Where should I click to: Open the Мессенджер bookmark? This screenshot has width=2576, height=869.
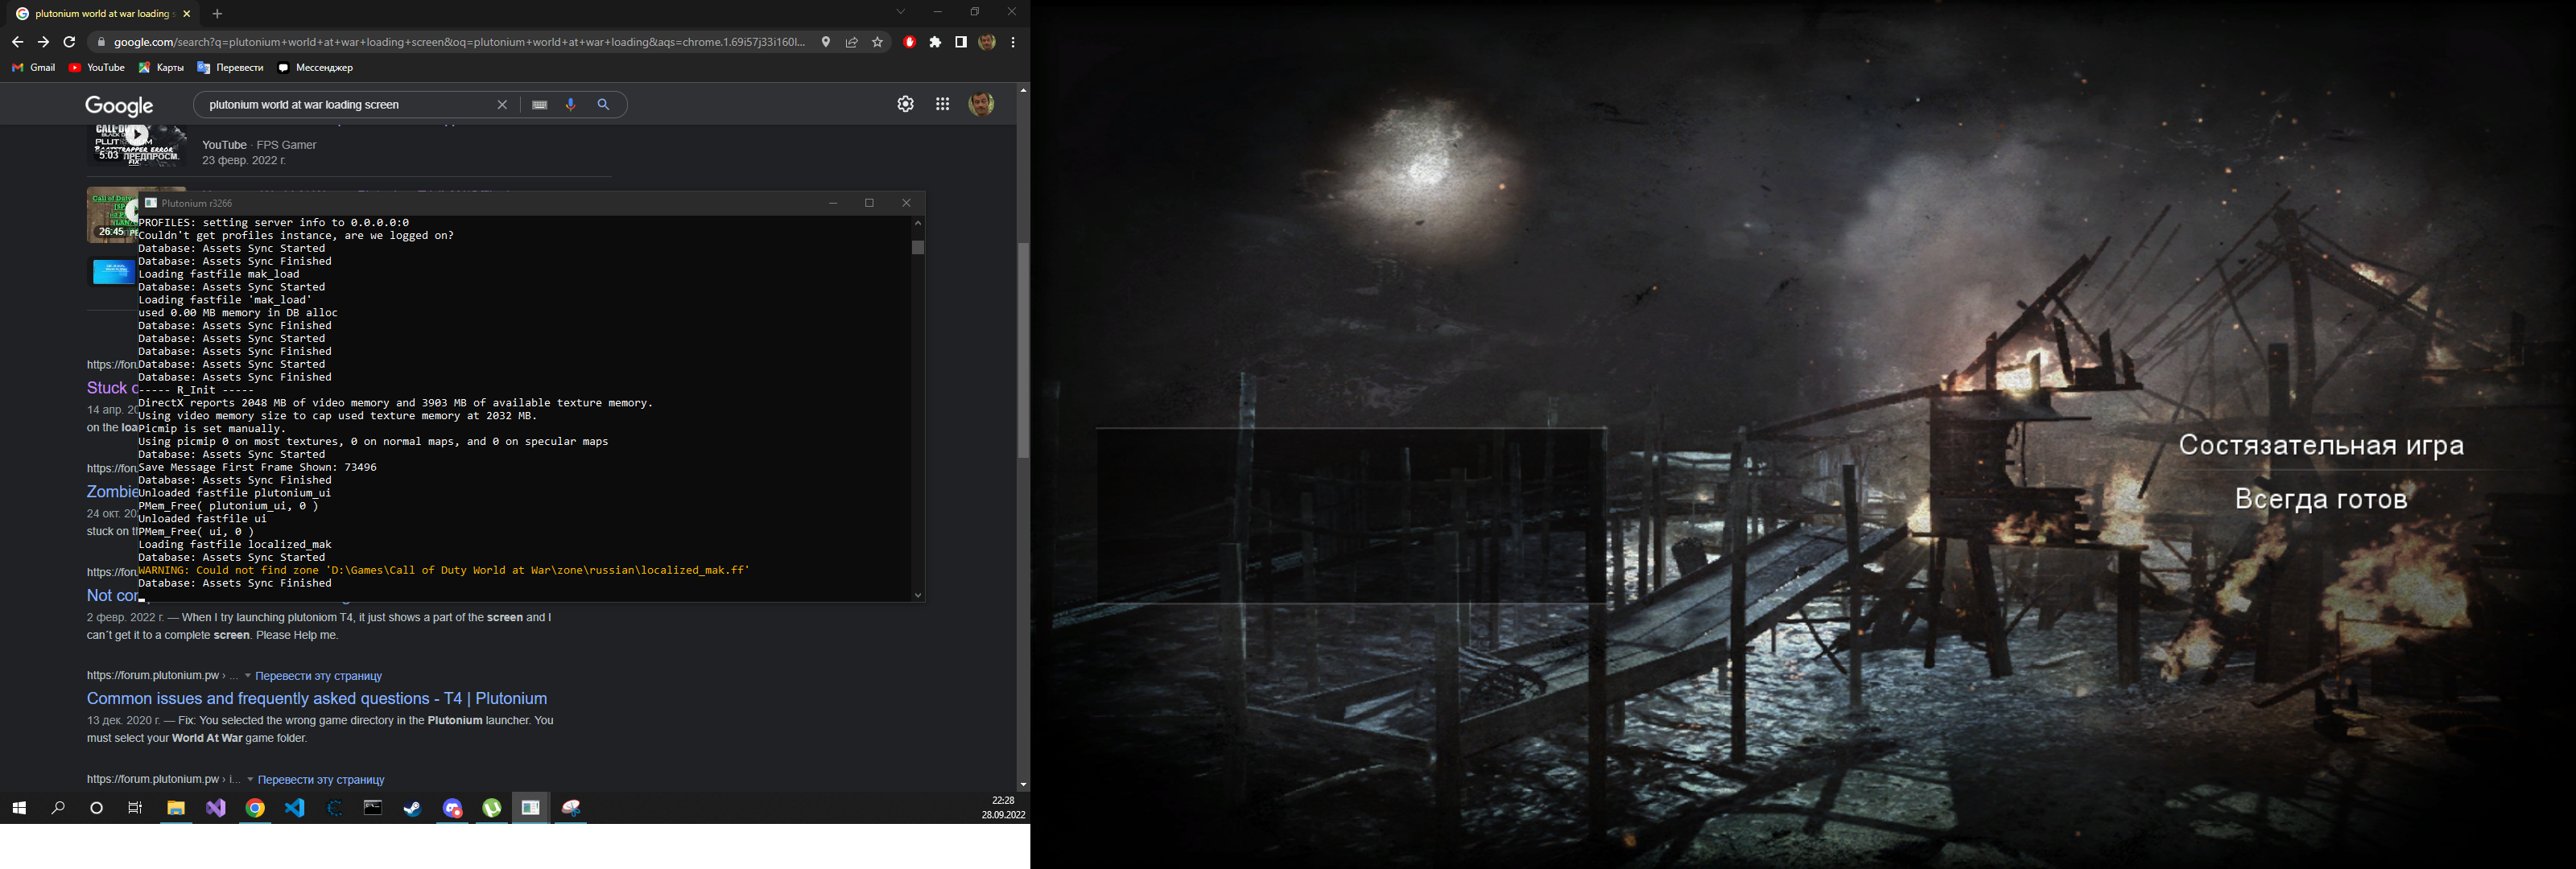point(315,68)
